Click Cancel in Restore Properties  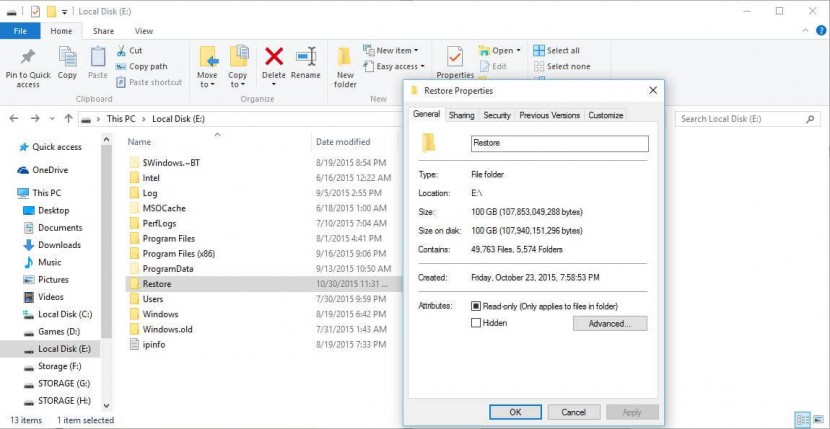(573, 412)
